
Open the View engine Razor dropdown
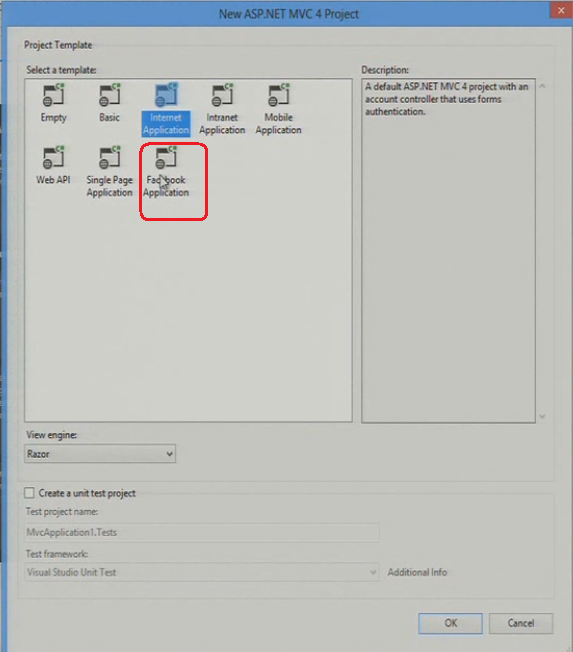click(100, 454)
